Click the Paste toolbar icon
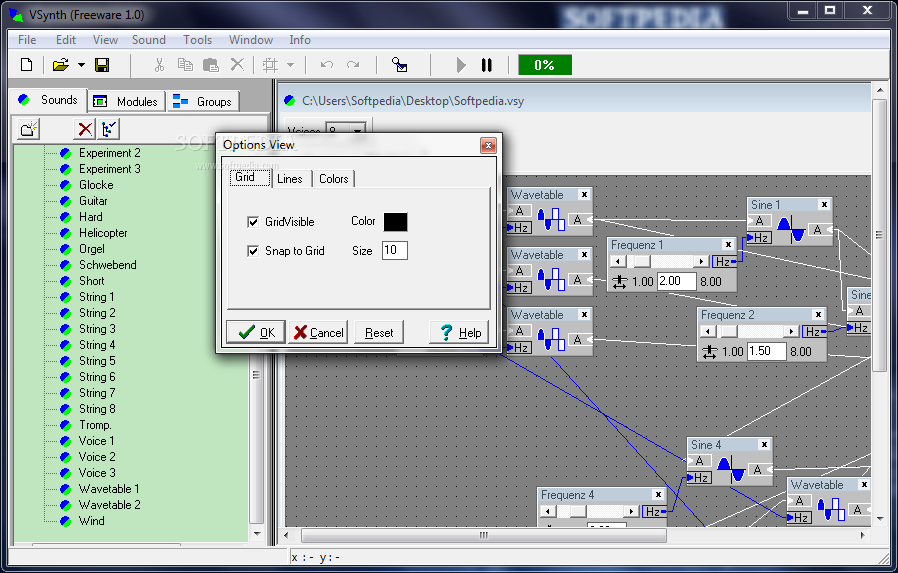898x573 pixels. pos(211,65)
